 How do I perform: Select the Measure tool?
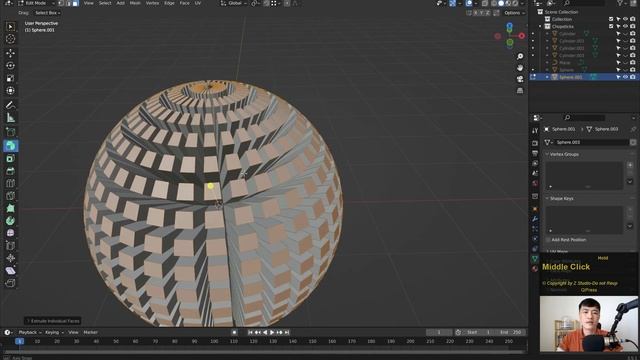(x=11, y=118)
